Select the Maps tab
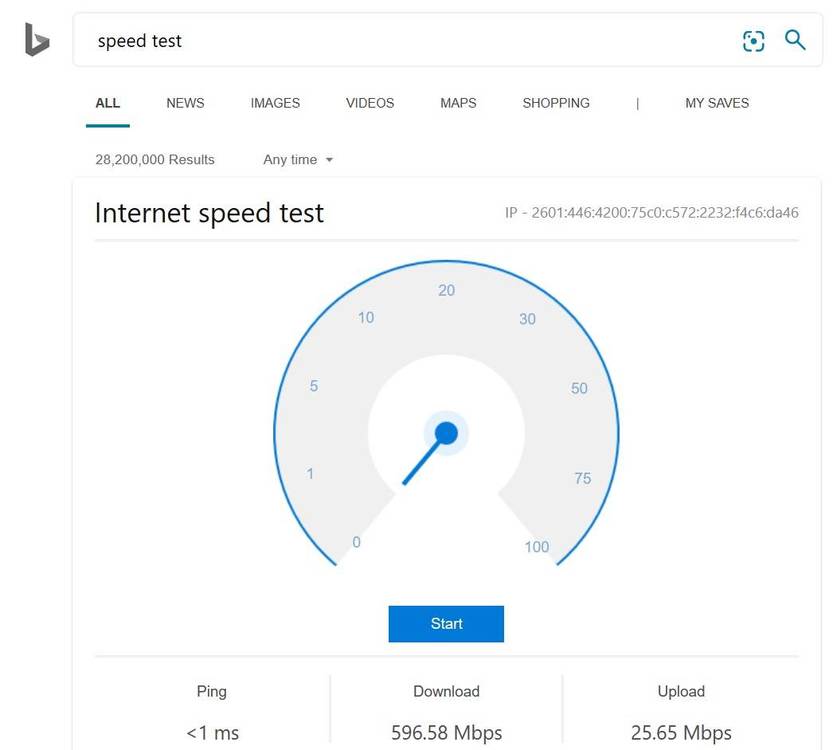Image resolution: width=837 pixels, height=750 pixels. click(458, 103)
